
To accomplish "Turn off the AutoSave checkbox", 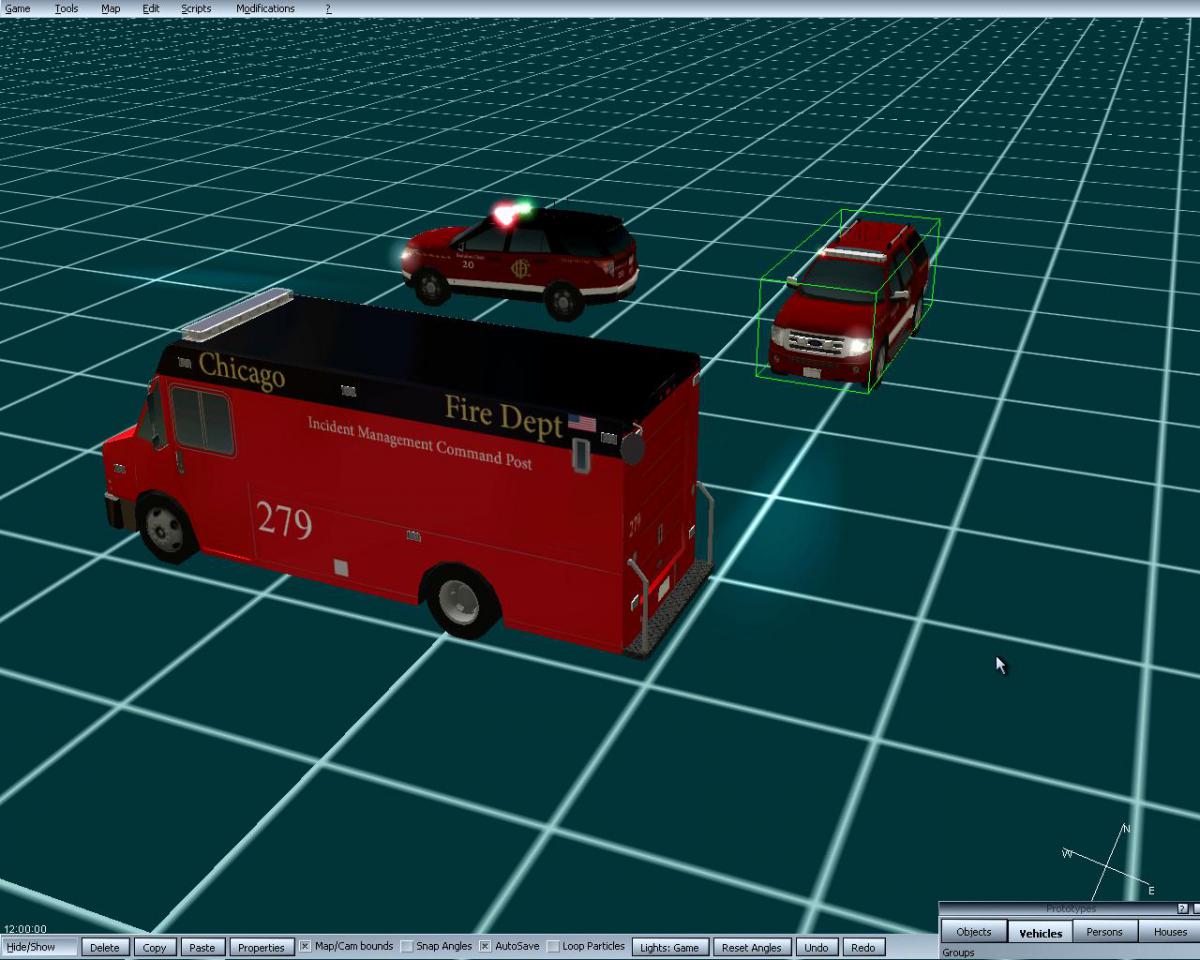I will (x=485, y=946).
